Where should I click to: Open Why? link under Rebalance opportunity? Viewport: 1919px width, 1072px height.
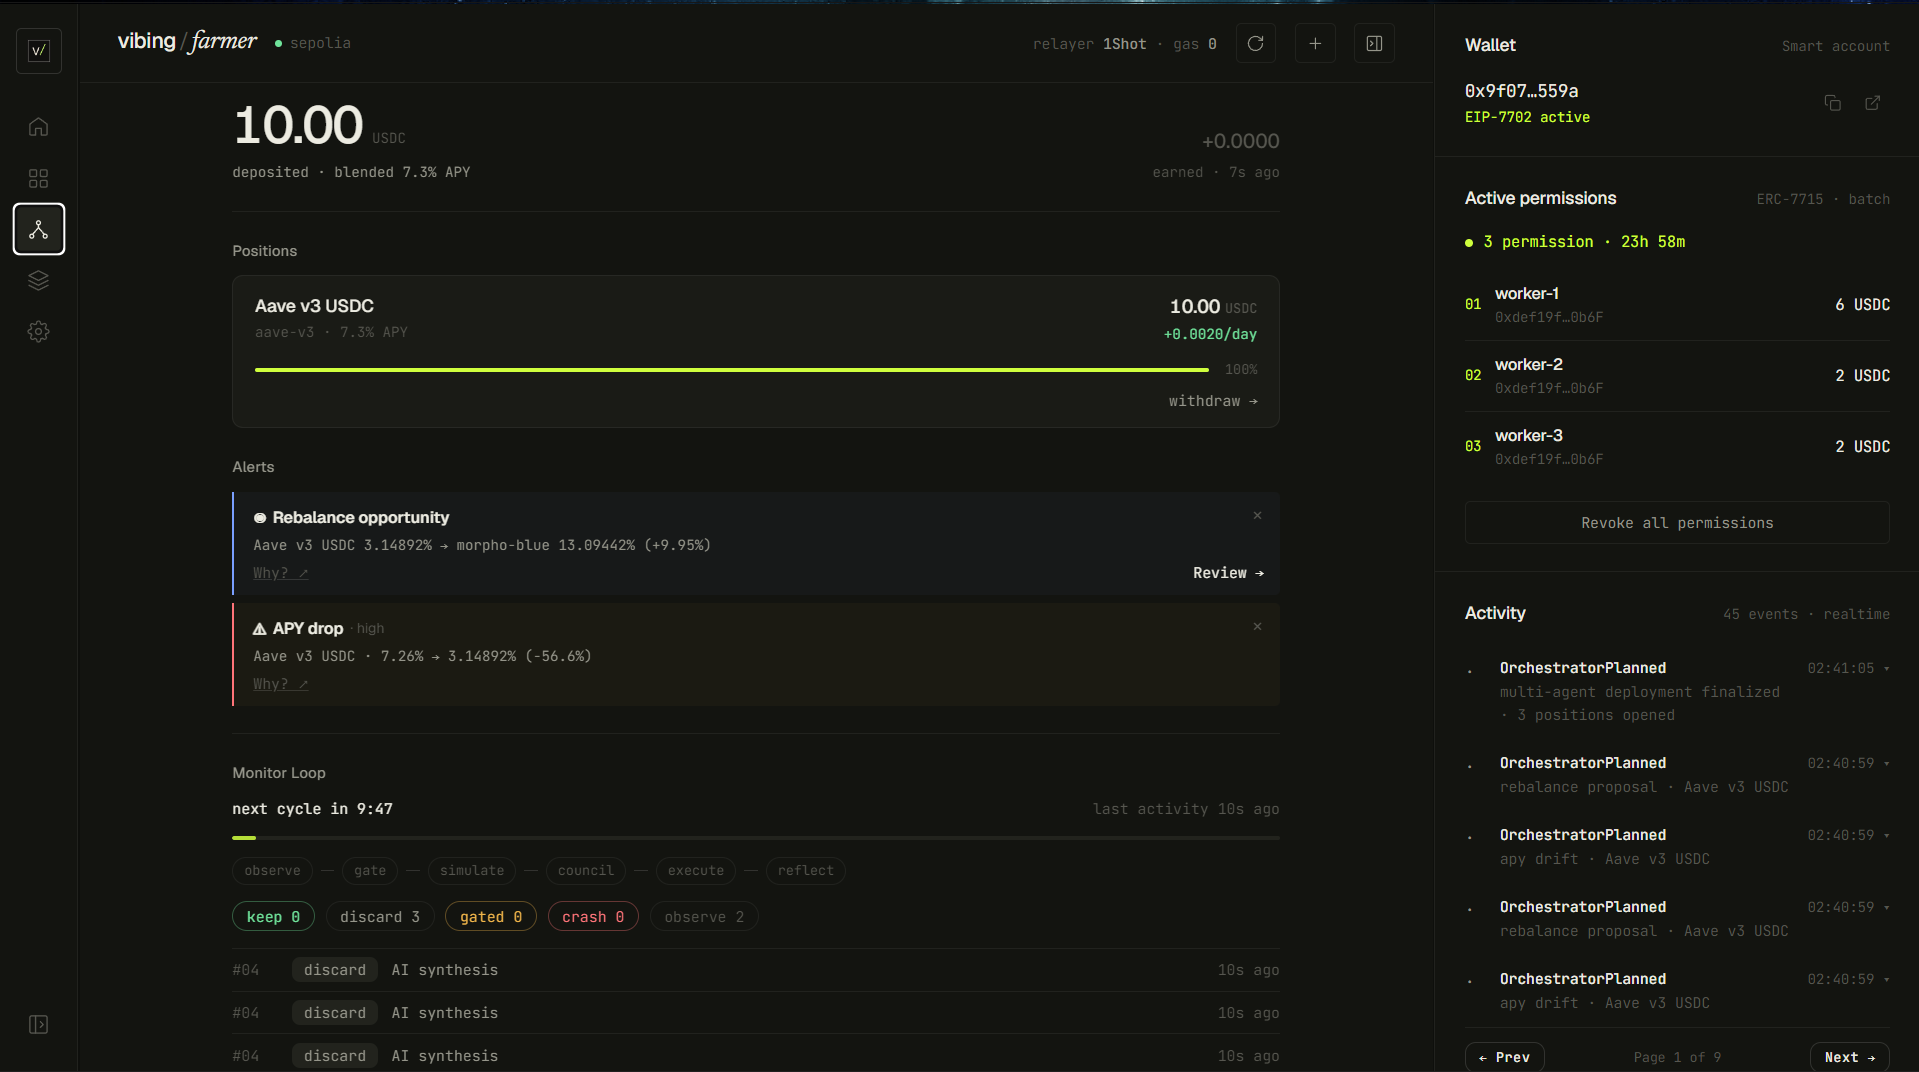click(281, 573)
